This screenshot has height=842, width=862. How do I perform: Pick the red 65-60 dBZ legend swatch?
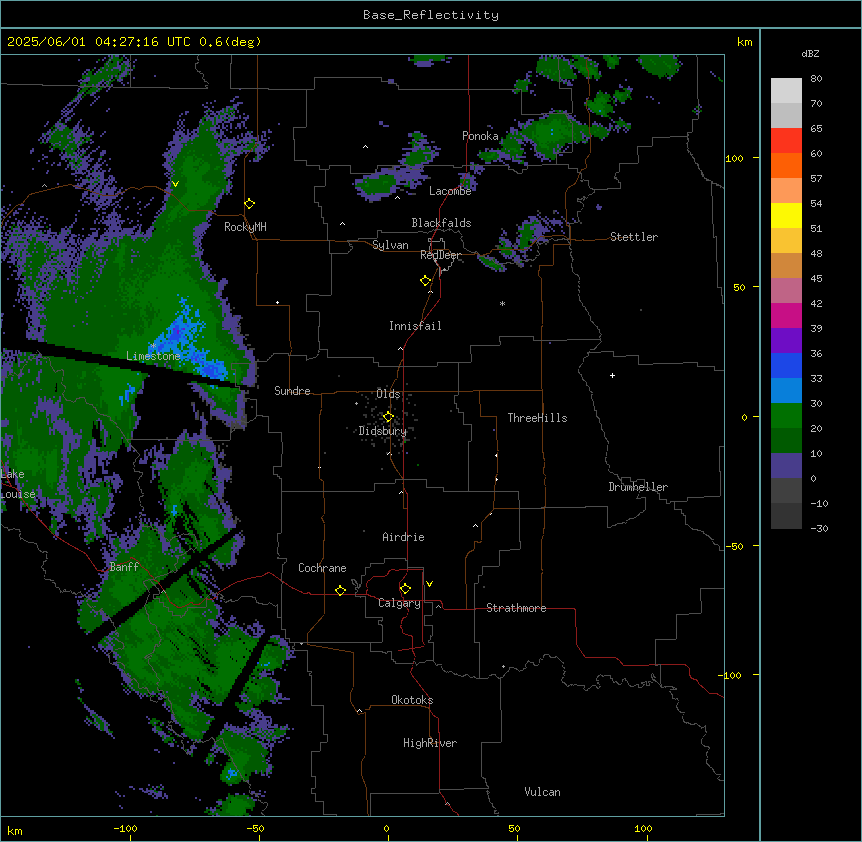click(786, 141)
